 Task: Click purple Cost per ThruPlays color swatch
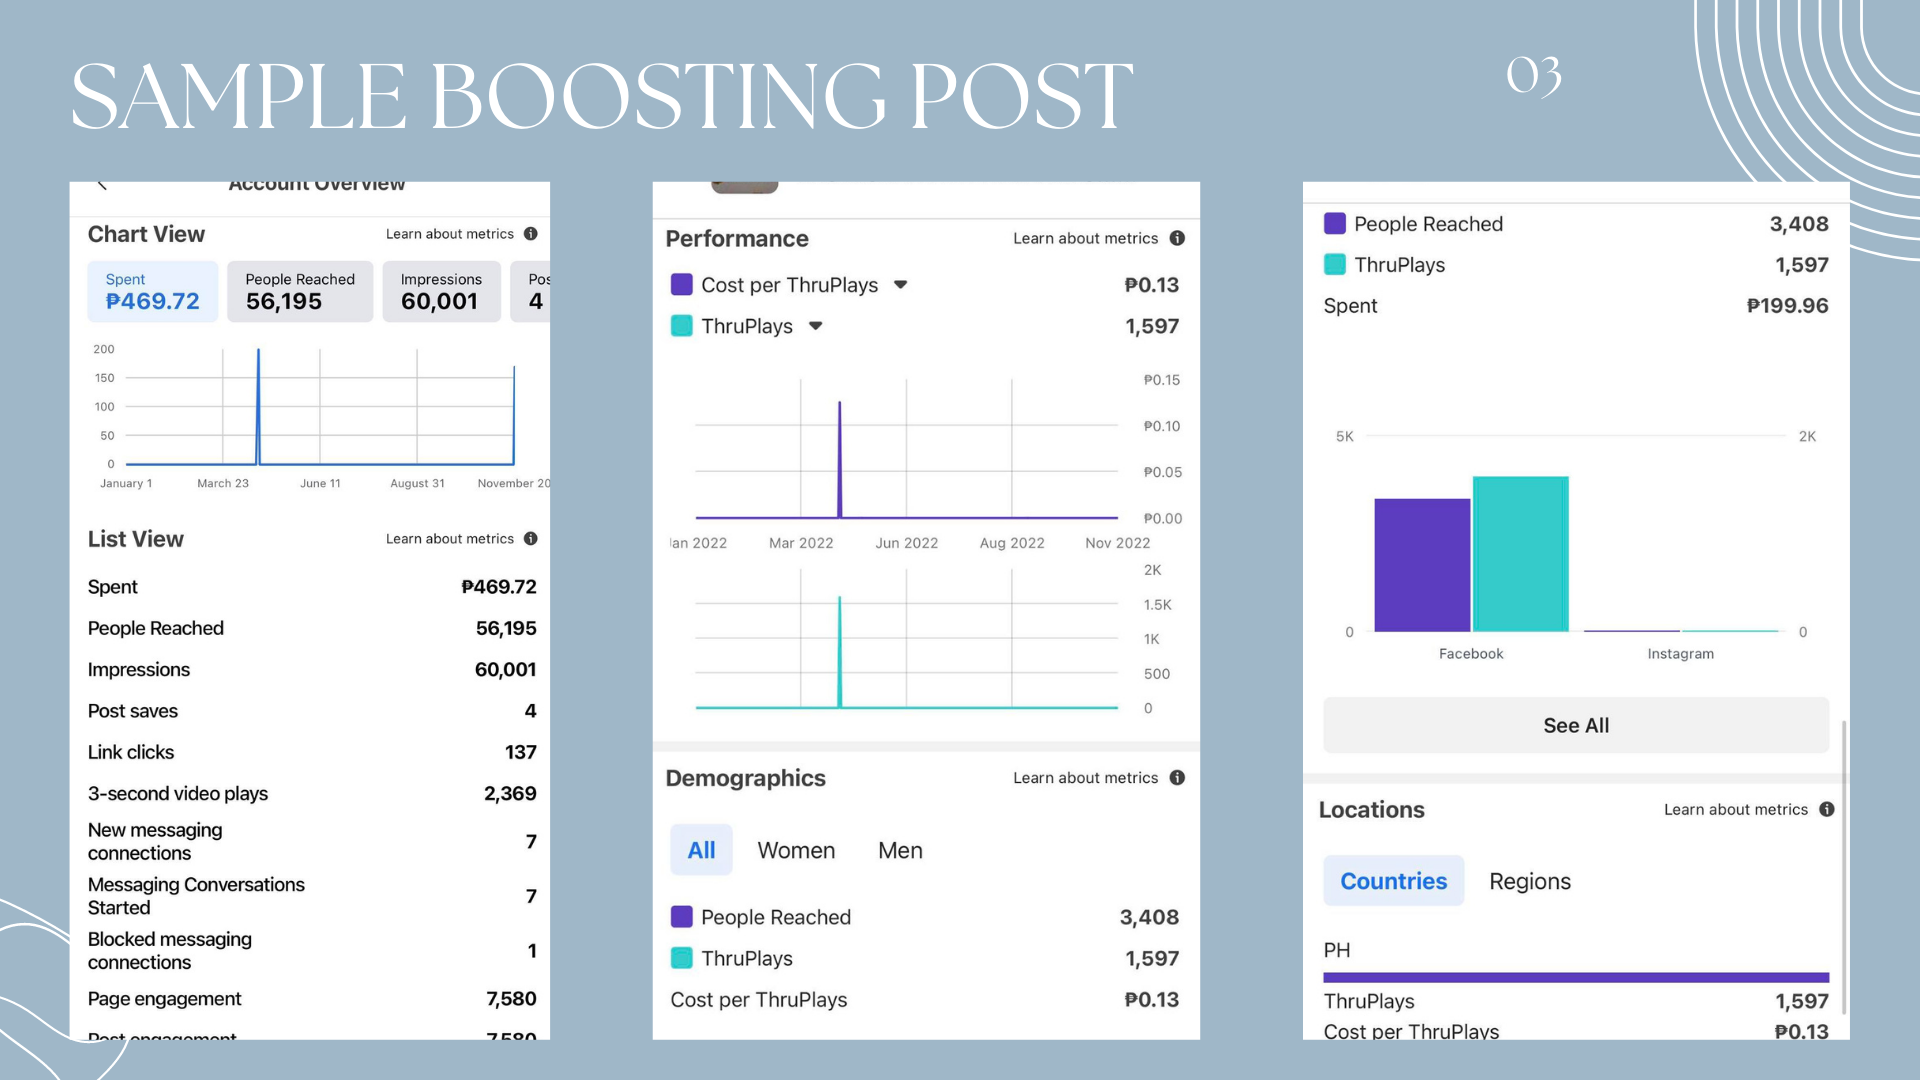682,285
